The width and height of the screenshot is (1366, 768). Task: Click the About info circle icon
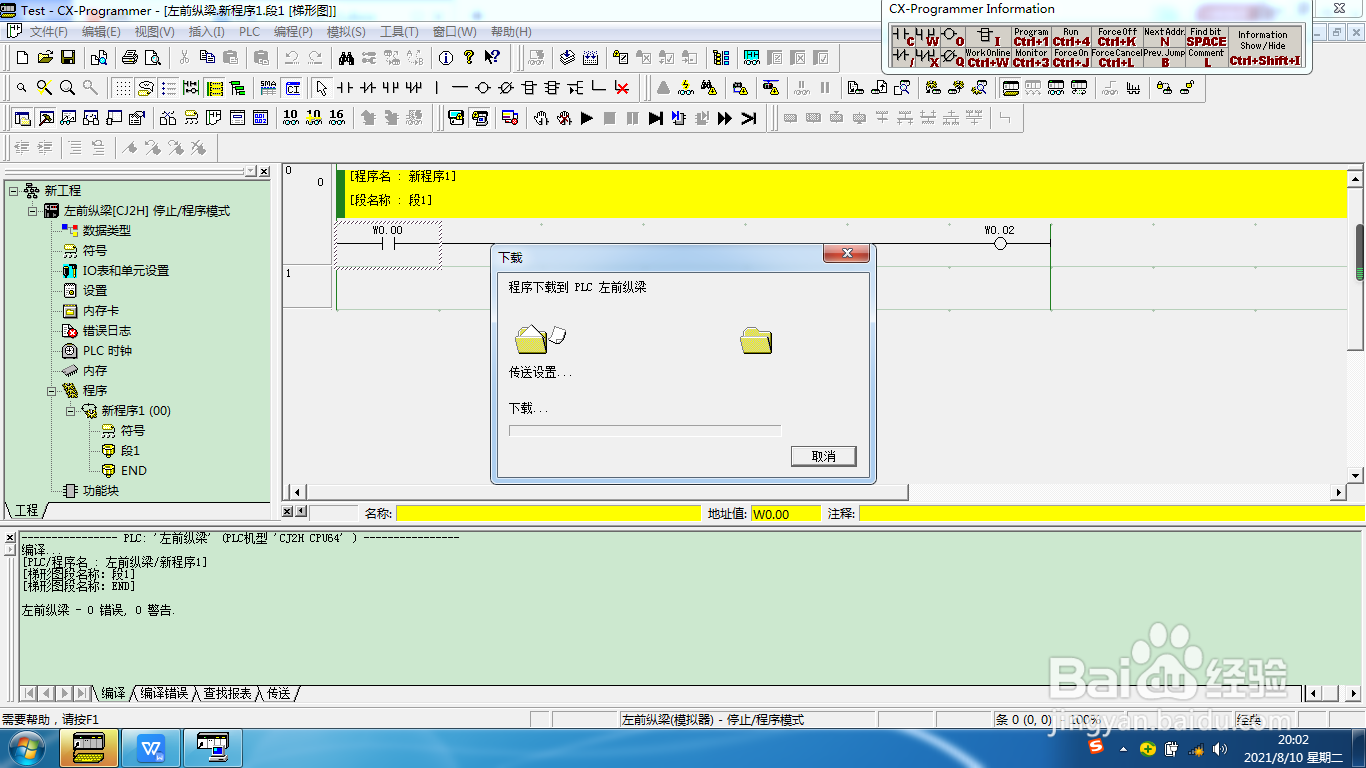[446, 57]
